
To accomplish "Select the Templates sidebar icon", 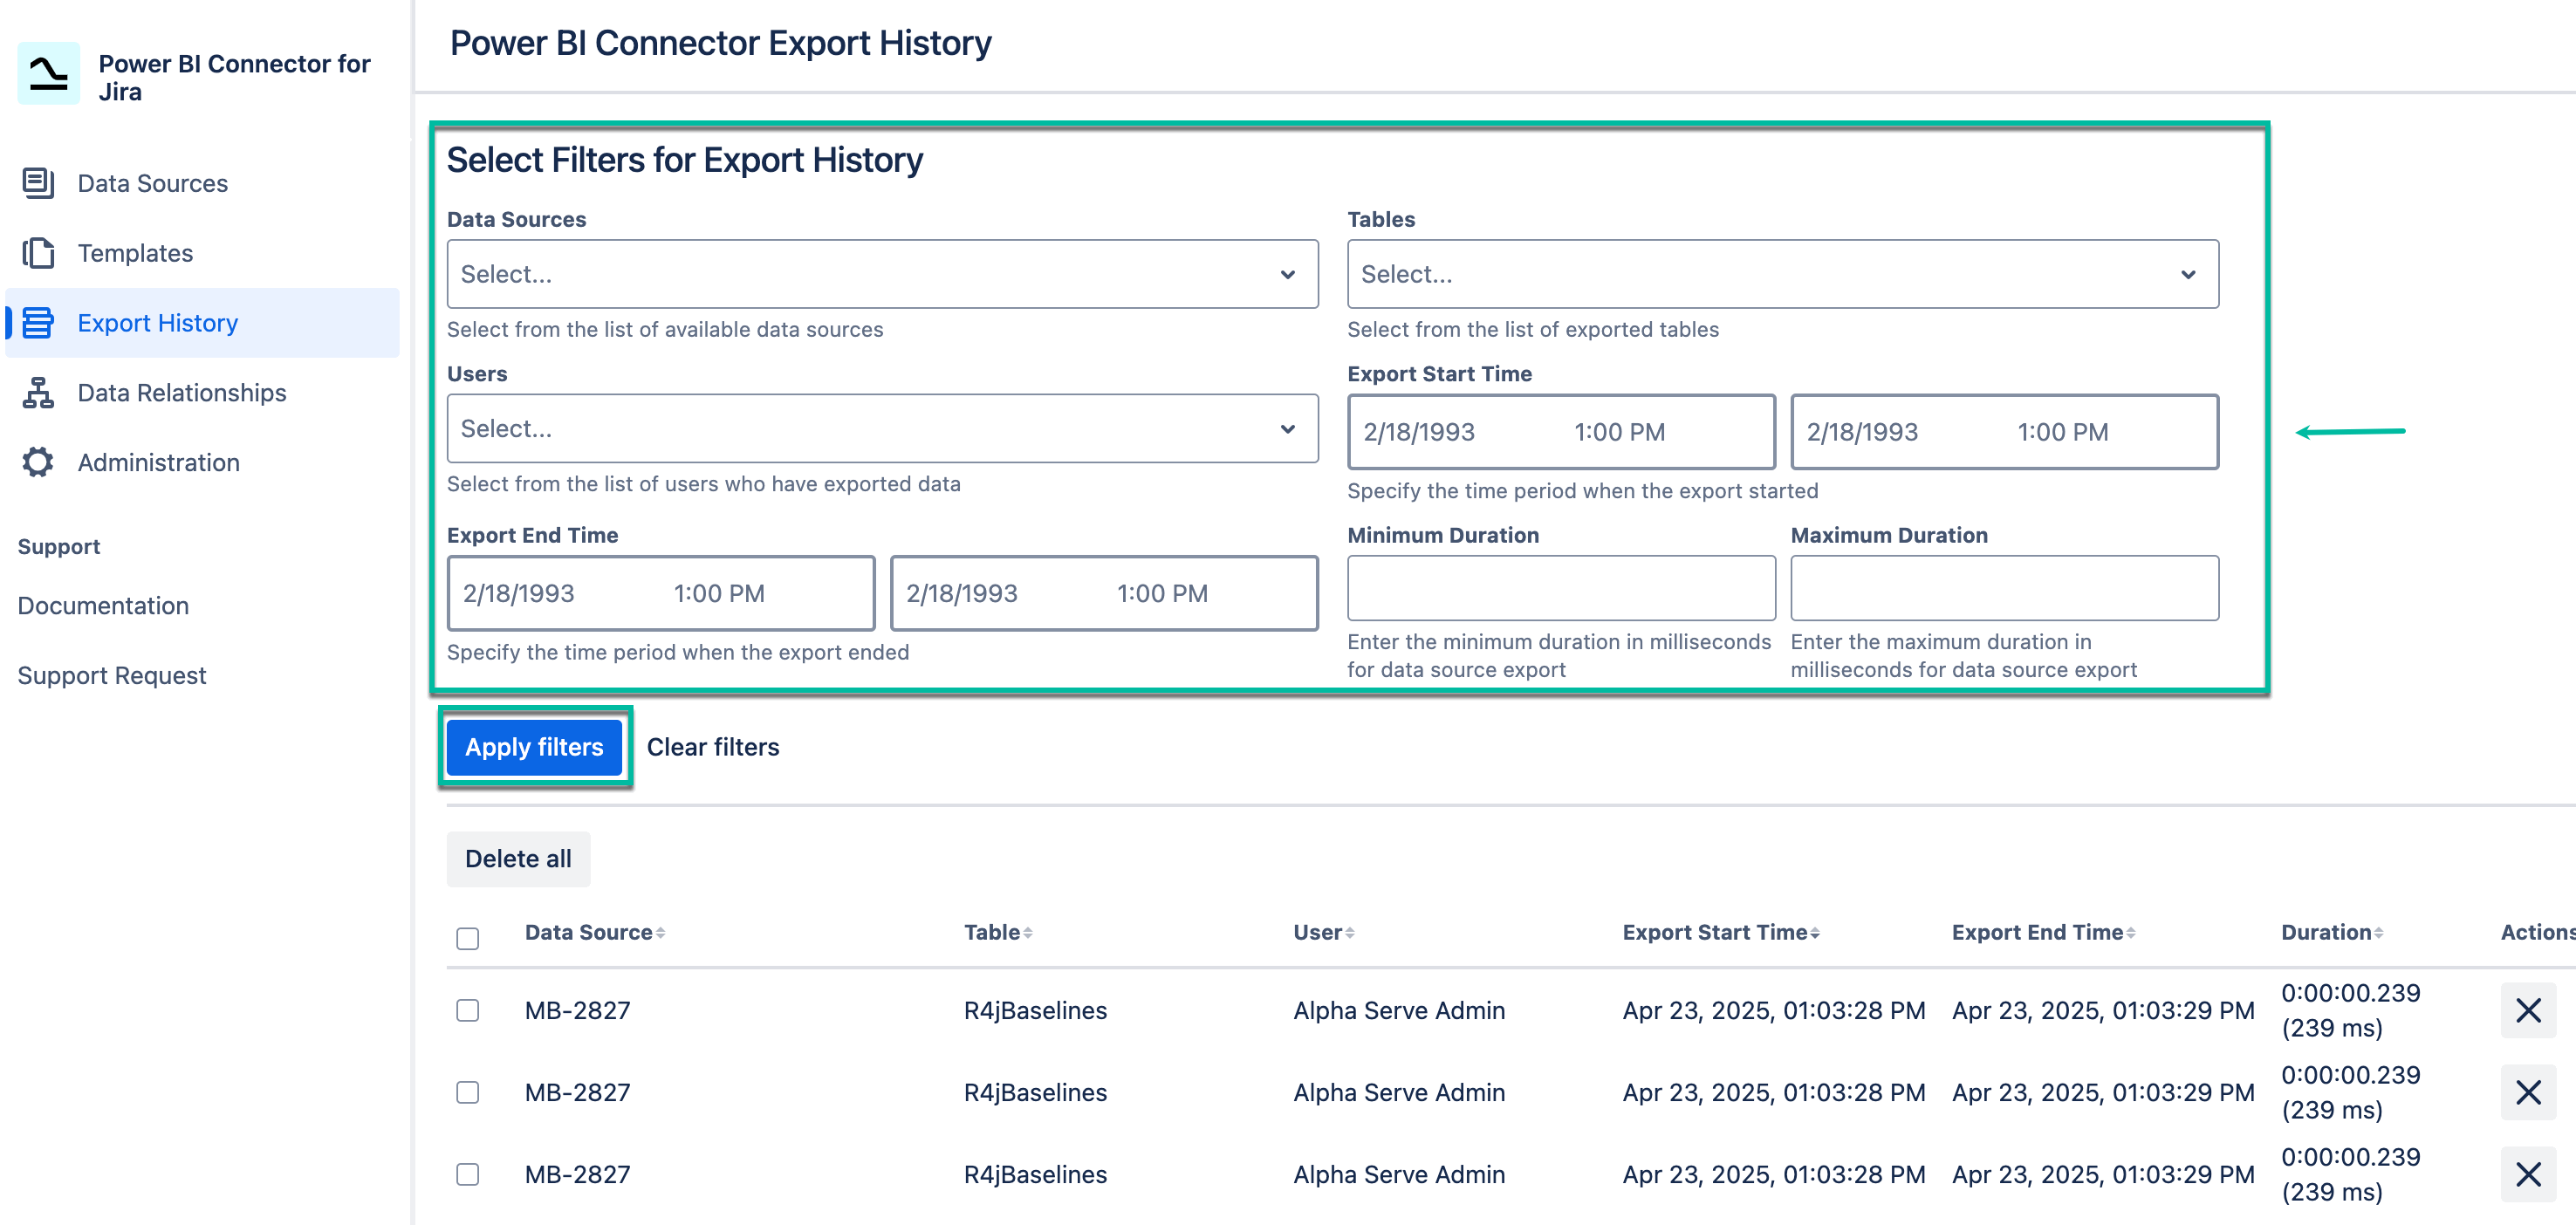I will click(37, 253).
